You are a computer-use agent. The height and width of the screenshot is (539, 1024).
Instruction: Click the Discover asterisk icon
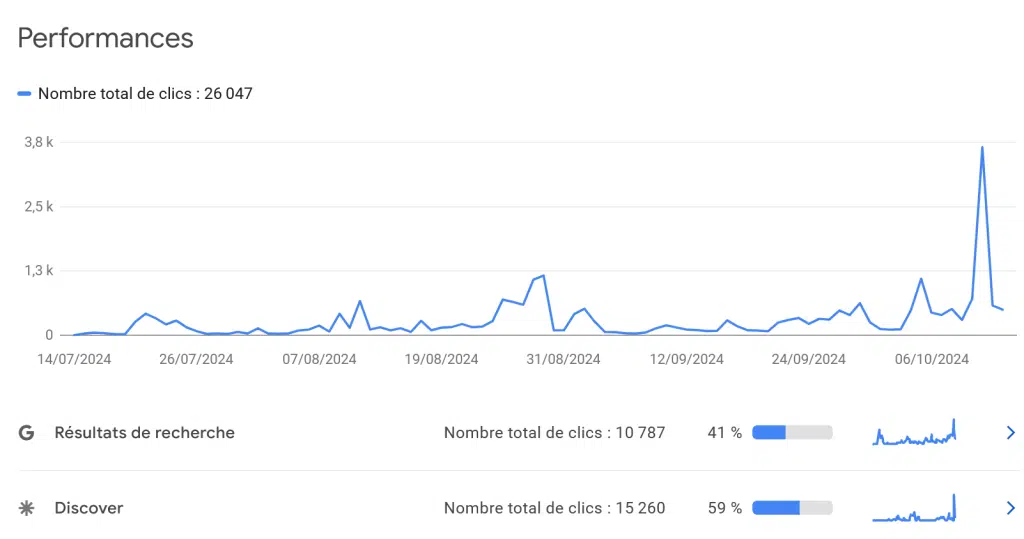26,508
